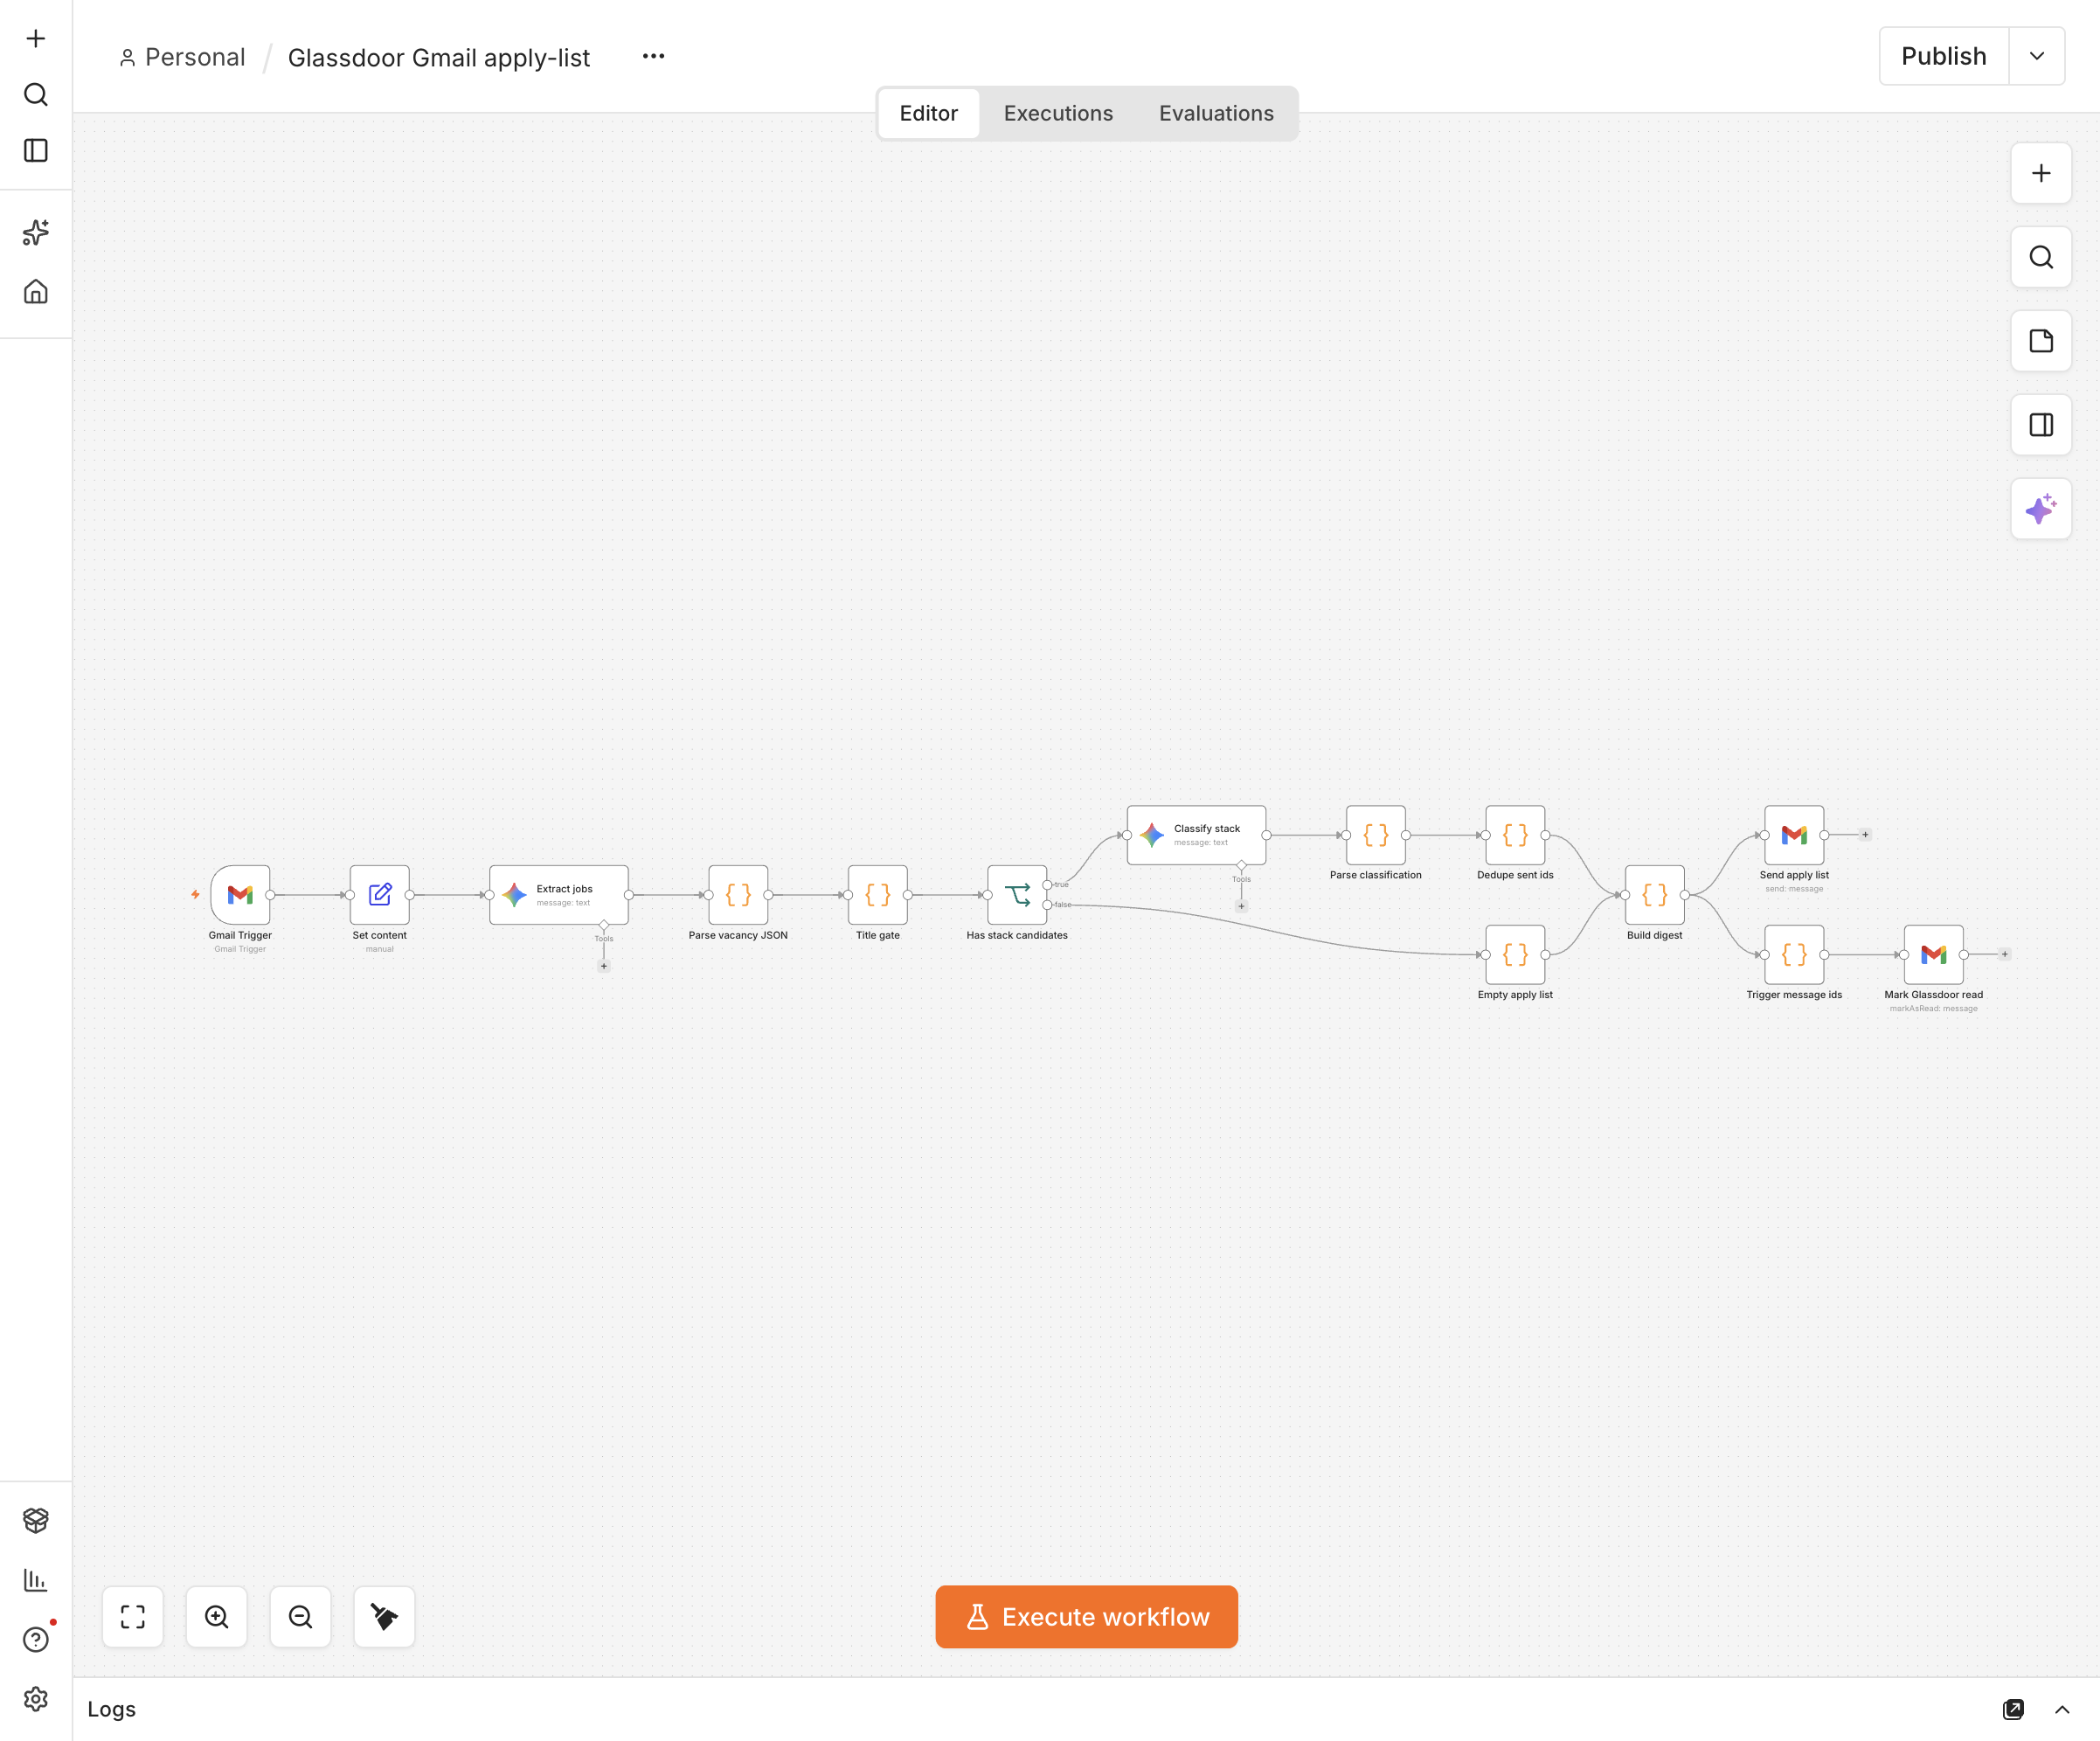2100x1741 pixels.
Task: Click workflow name Glassdoor Gmail apply-list
Action: pyautogui.click(x=439, y=58)
